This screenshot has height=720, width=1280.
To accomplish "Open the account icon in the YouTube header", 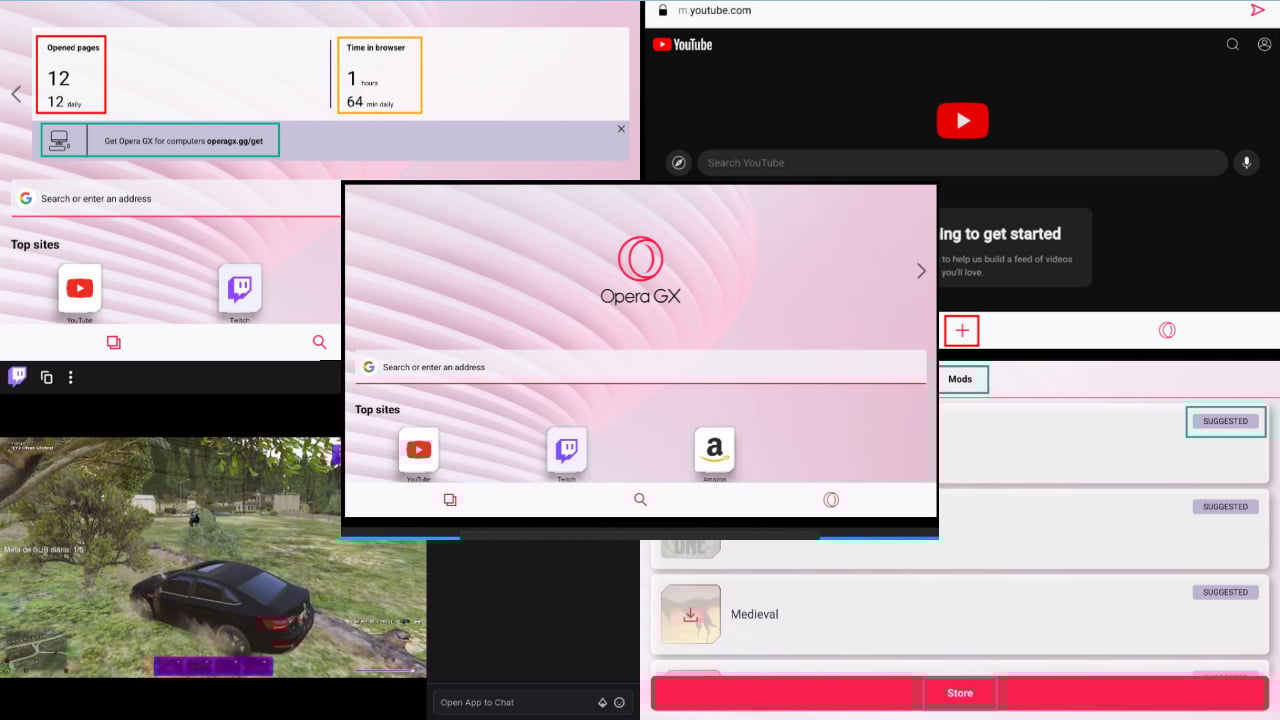I will pyautogui.click(x=1264, y=44).
